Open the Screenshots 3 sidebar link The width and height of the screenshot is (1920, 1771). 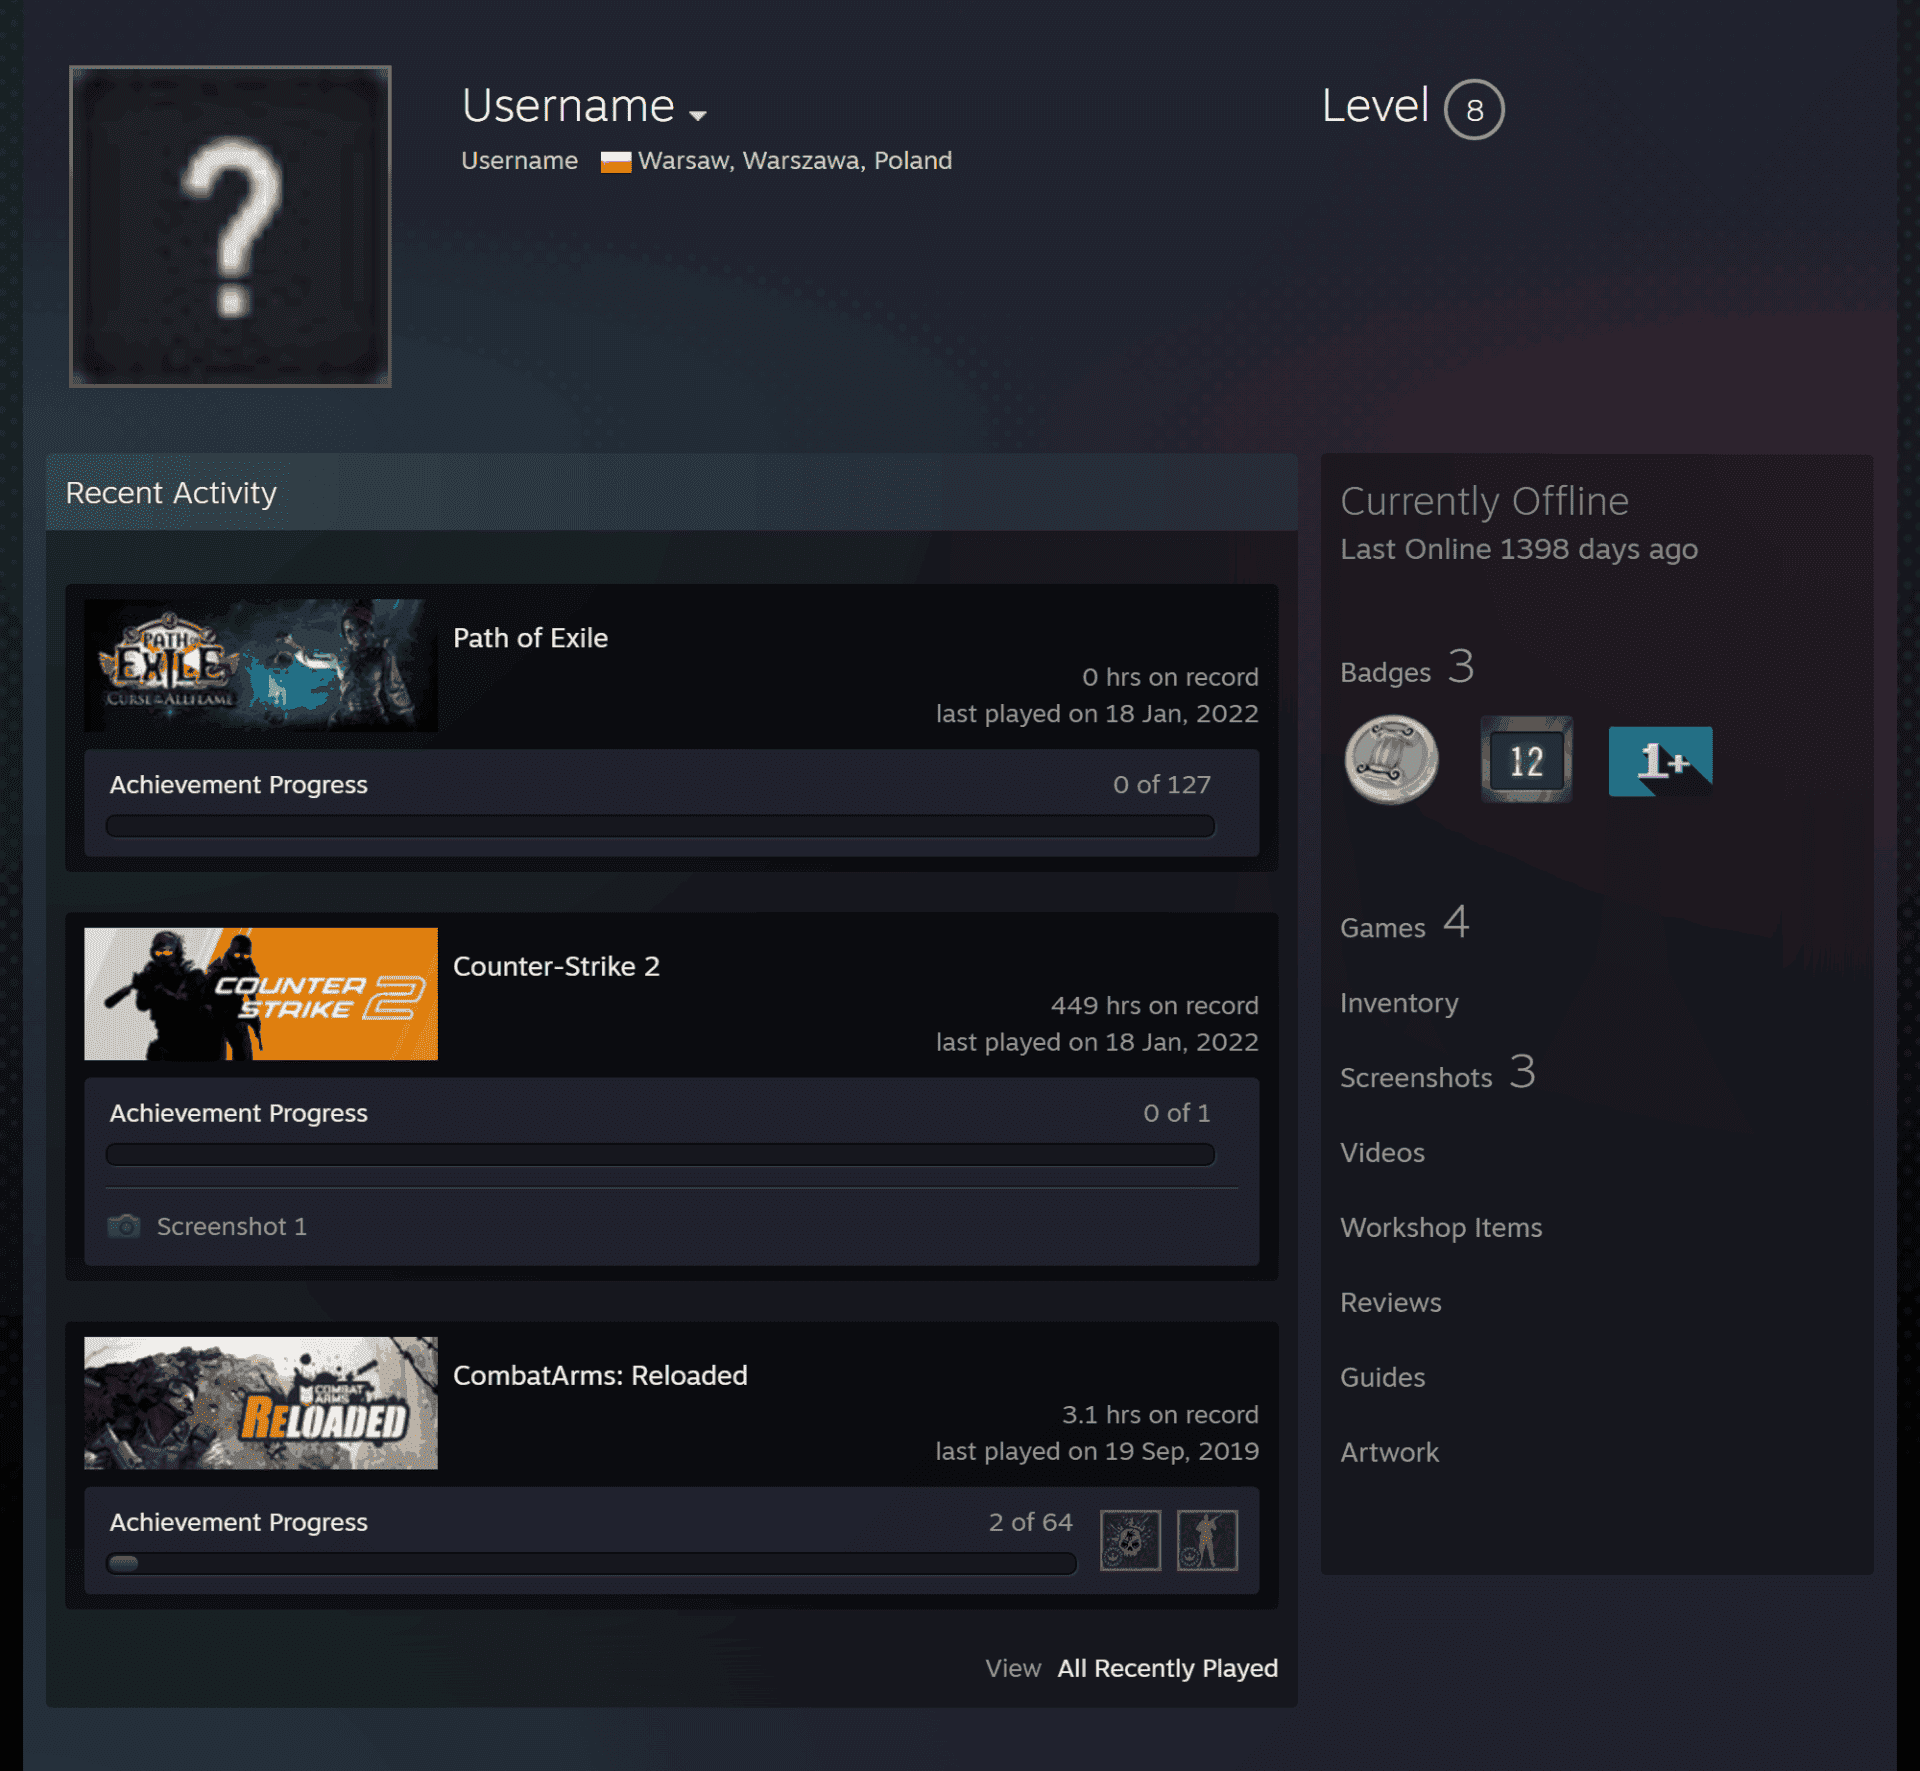coord(1437,1074)
